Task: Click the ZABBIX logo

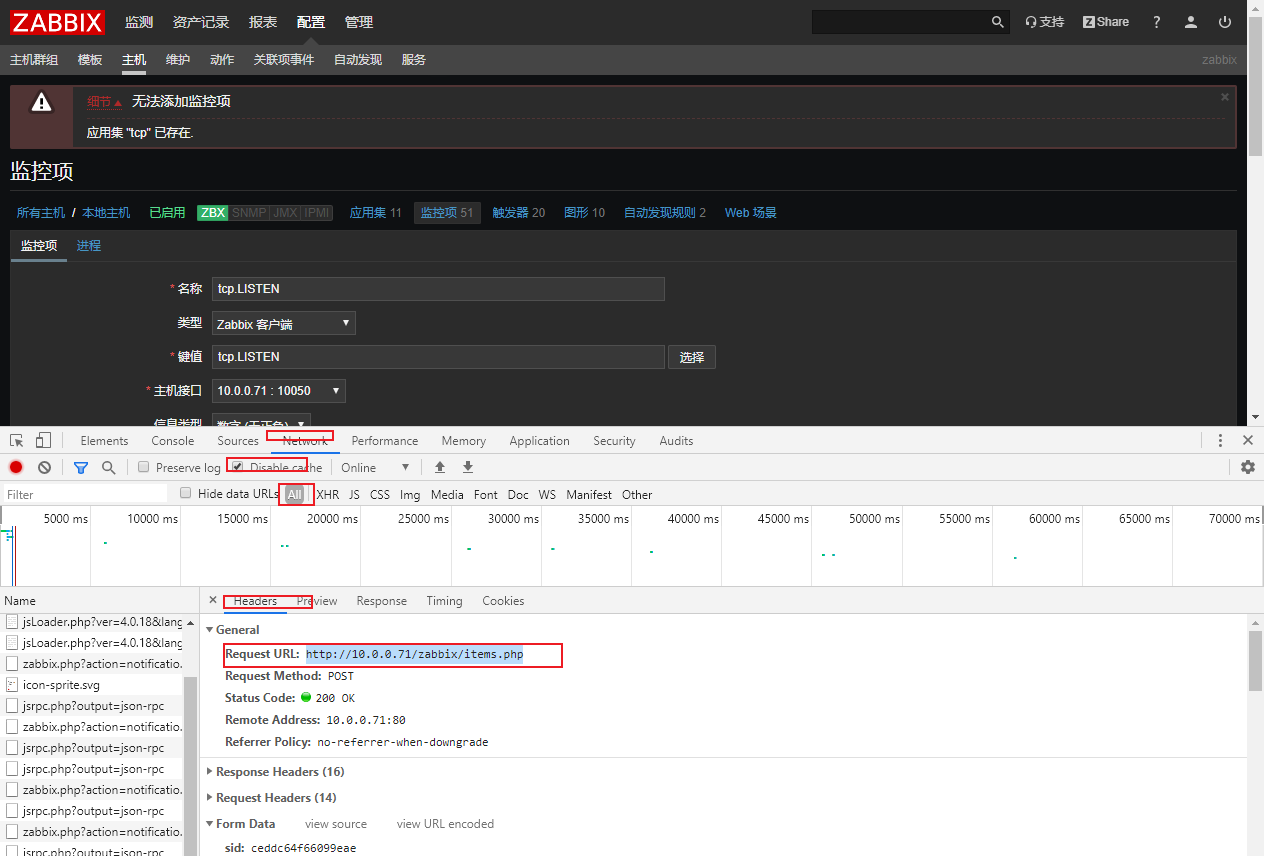Action: (x=58, y=22)
